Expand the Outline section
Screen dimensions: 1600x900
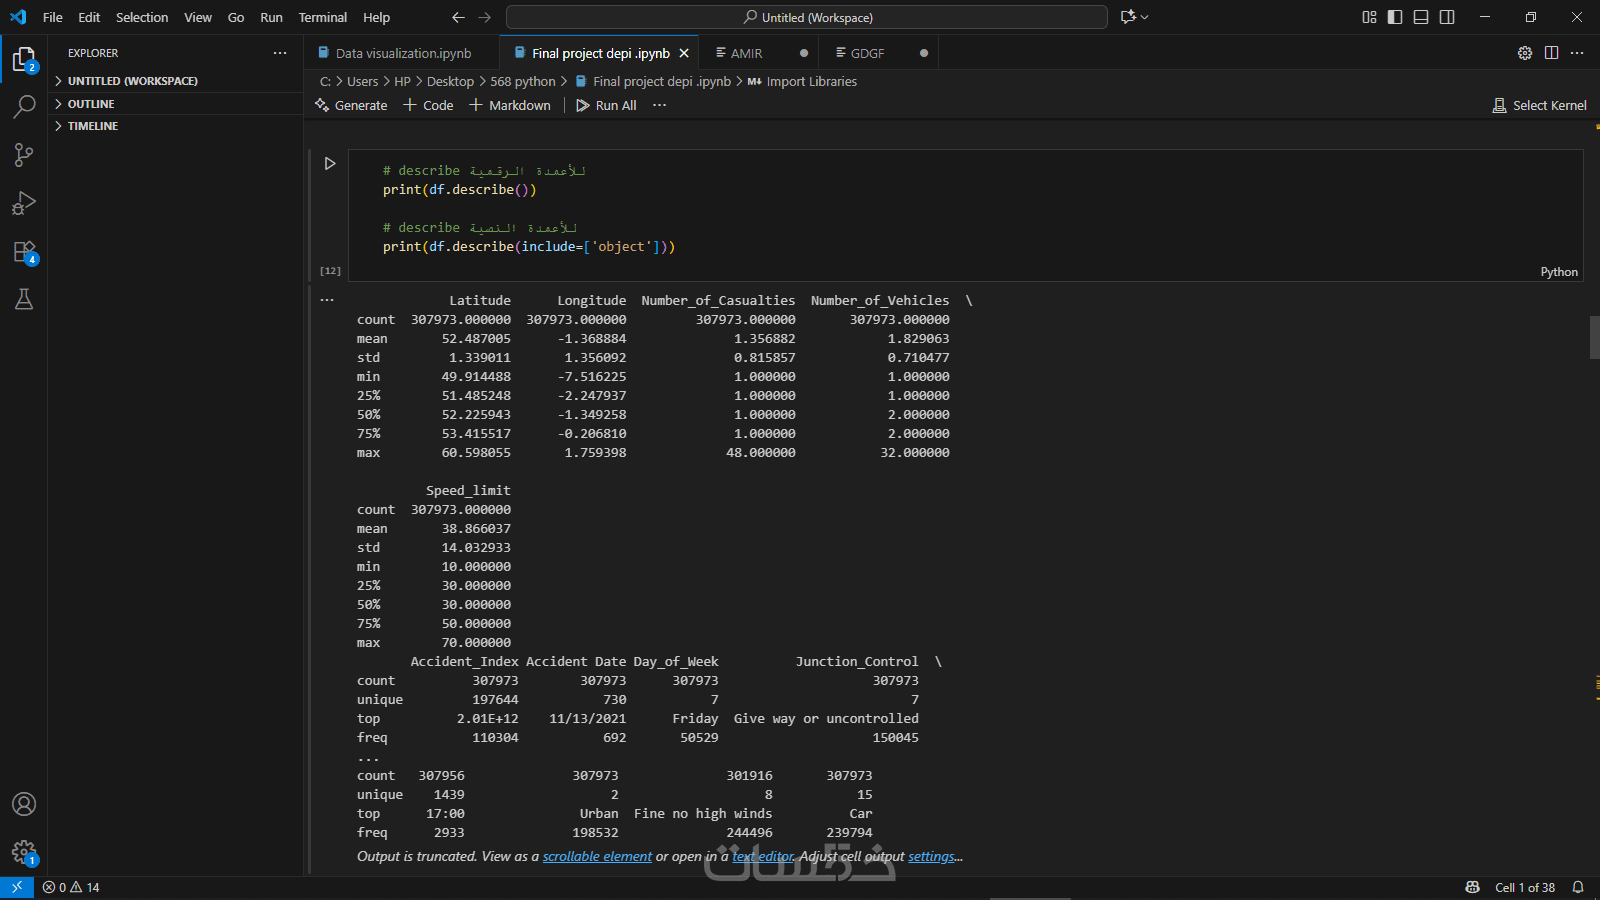point(91,104)
